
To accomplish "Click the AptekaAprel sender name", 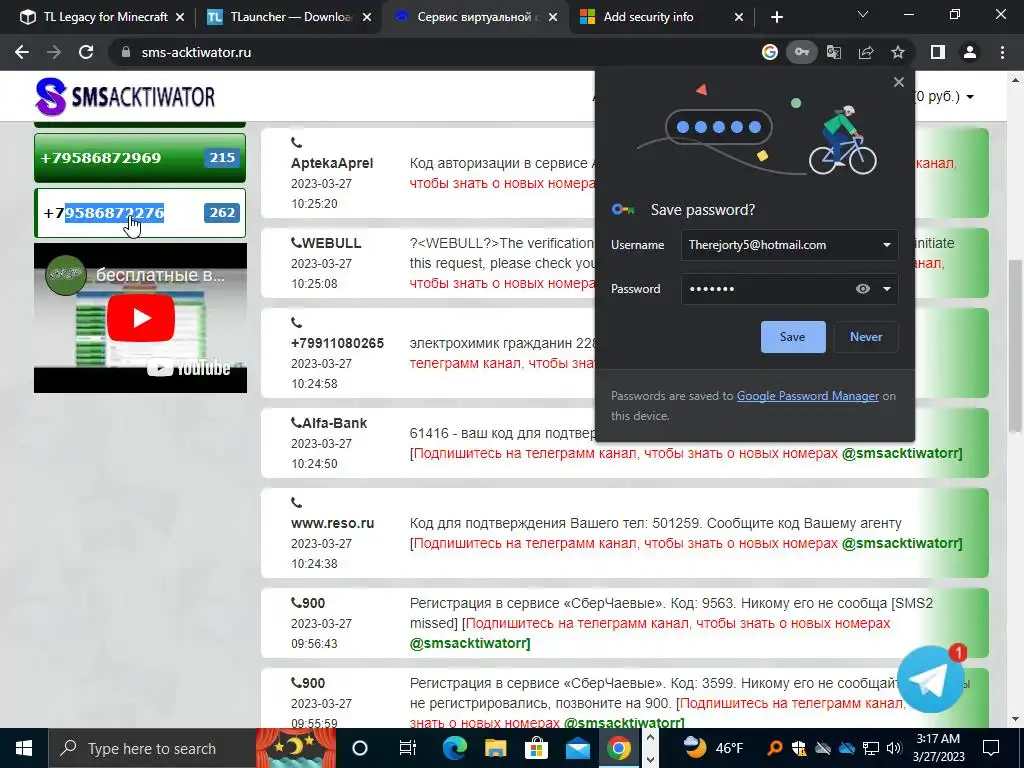I will click(x=332, y=163).
